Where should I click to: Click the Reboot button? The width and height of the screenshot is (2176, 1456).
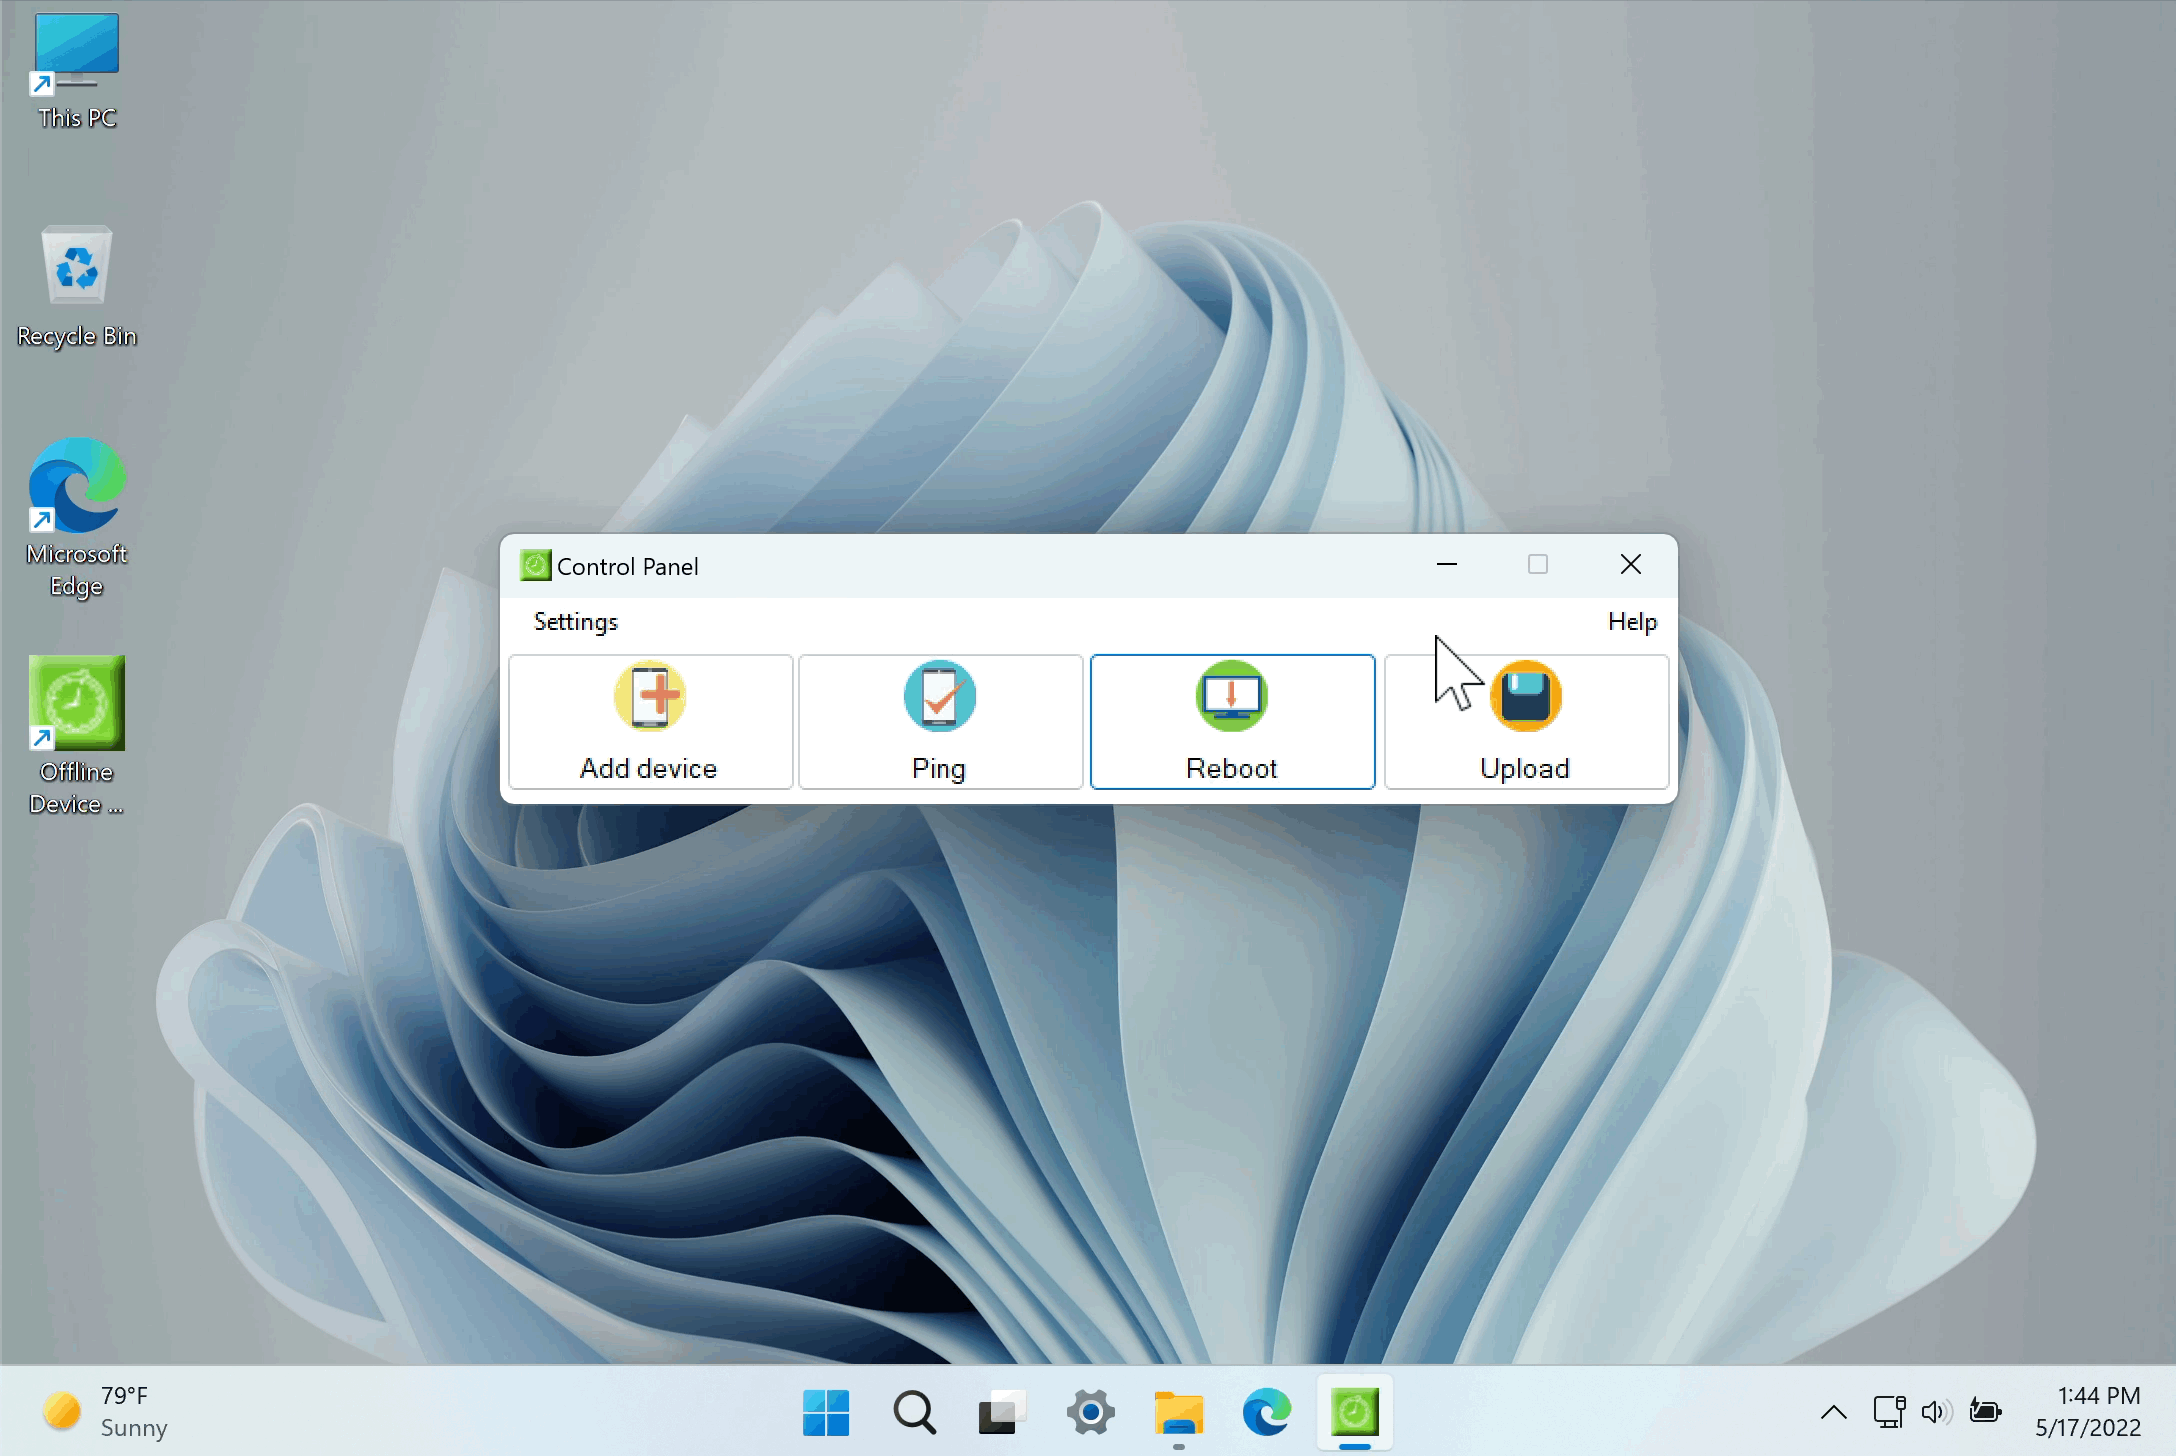click(1232, 722)
